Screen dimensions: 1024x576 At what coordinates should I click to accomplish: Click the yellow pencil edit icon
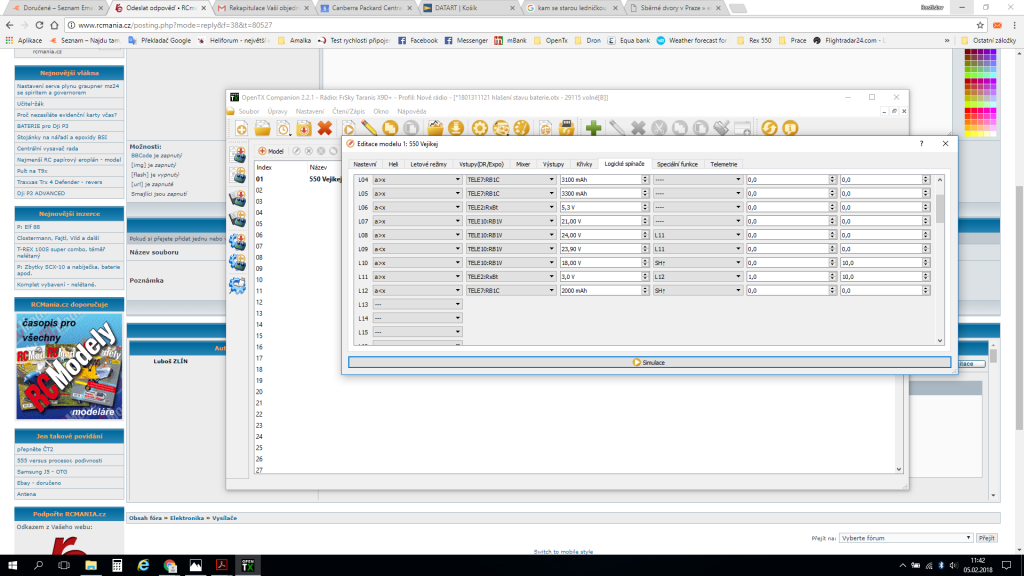click(369, 128)
